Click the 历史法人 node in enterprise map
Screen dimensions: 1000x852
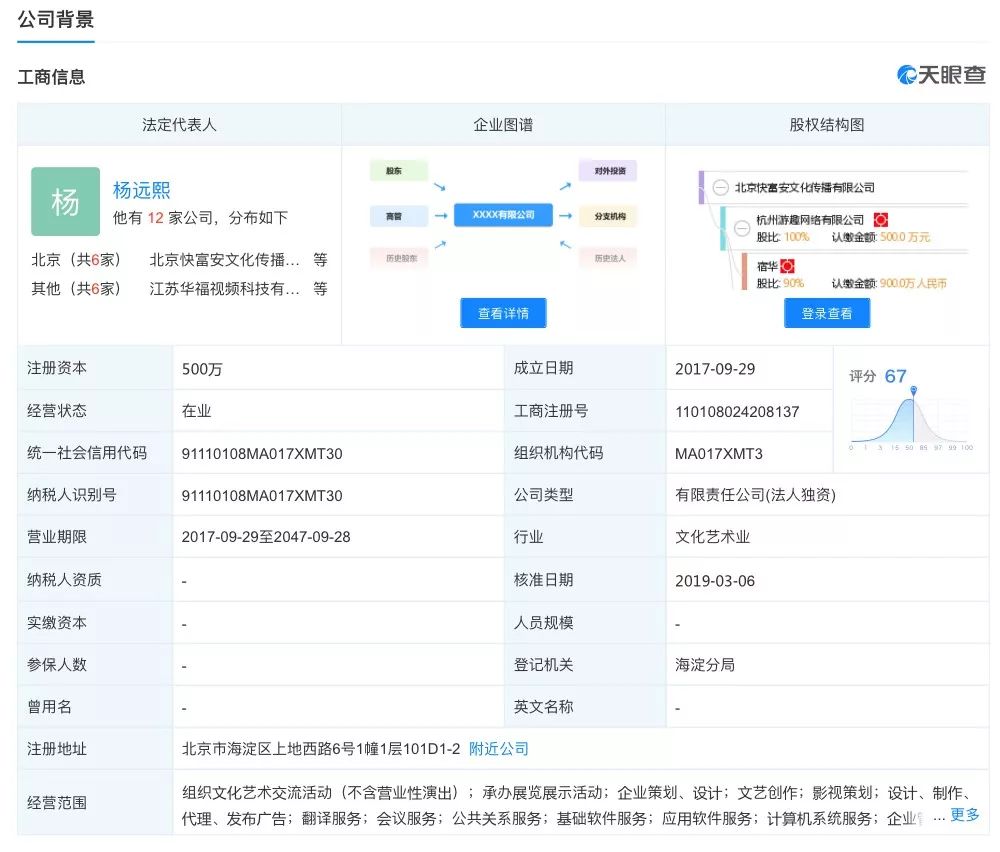click(608, 258)
